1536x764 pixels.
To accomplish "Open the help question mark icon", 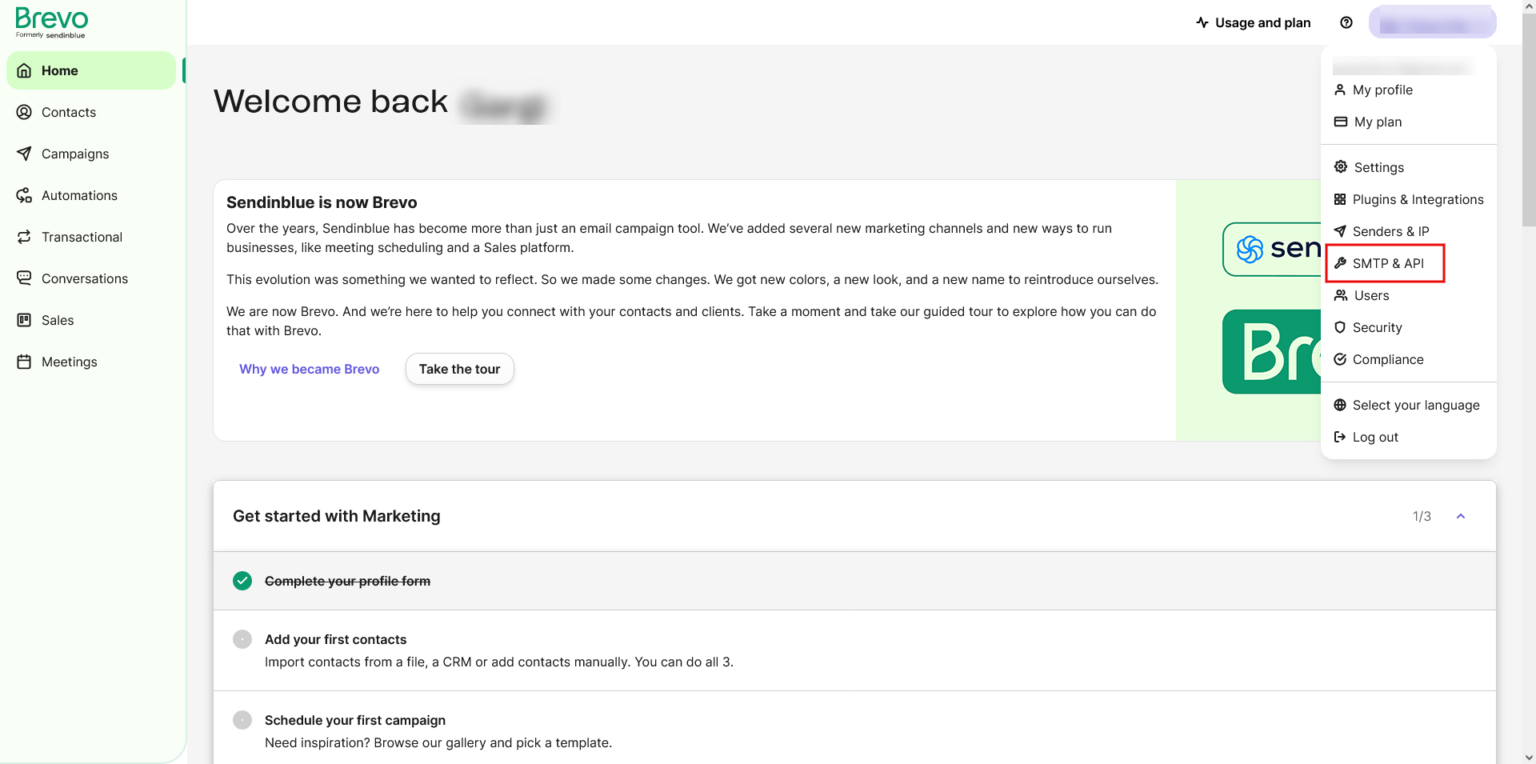I will (1346, 21).
